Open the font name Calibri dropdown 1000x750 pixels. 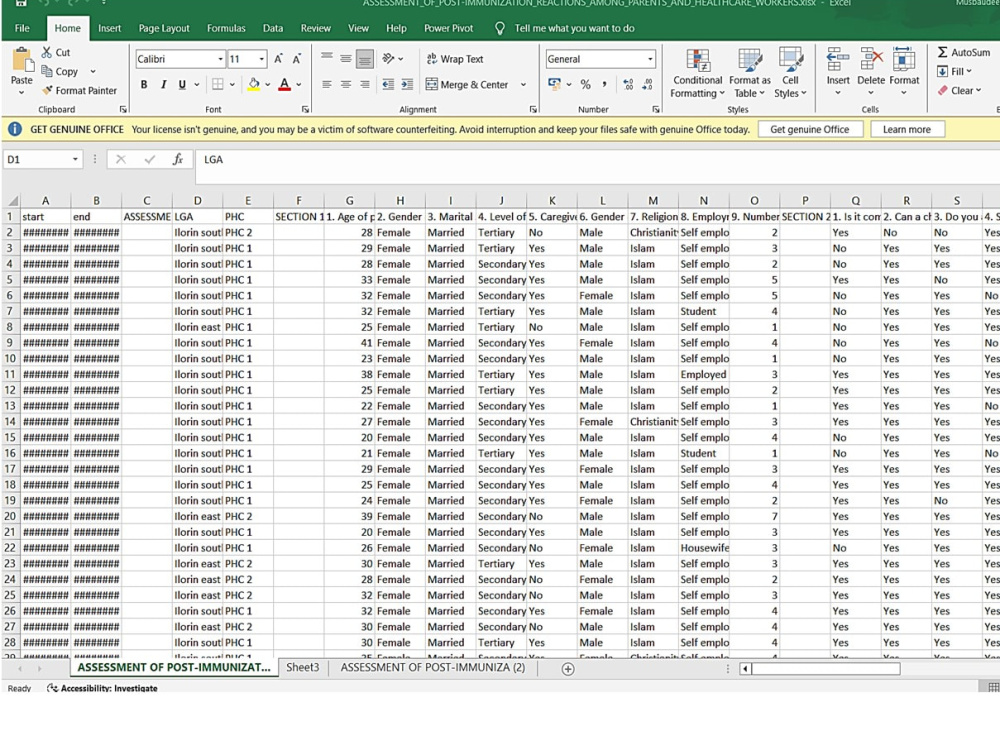point(220,59)
